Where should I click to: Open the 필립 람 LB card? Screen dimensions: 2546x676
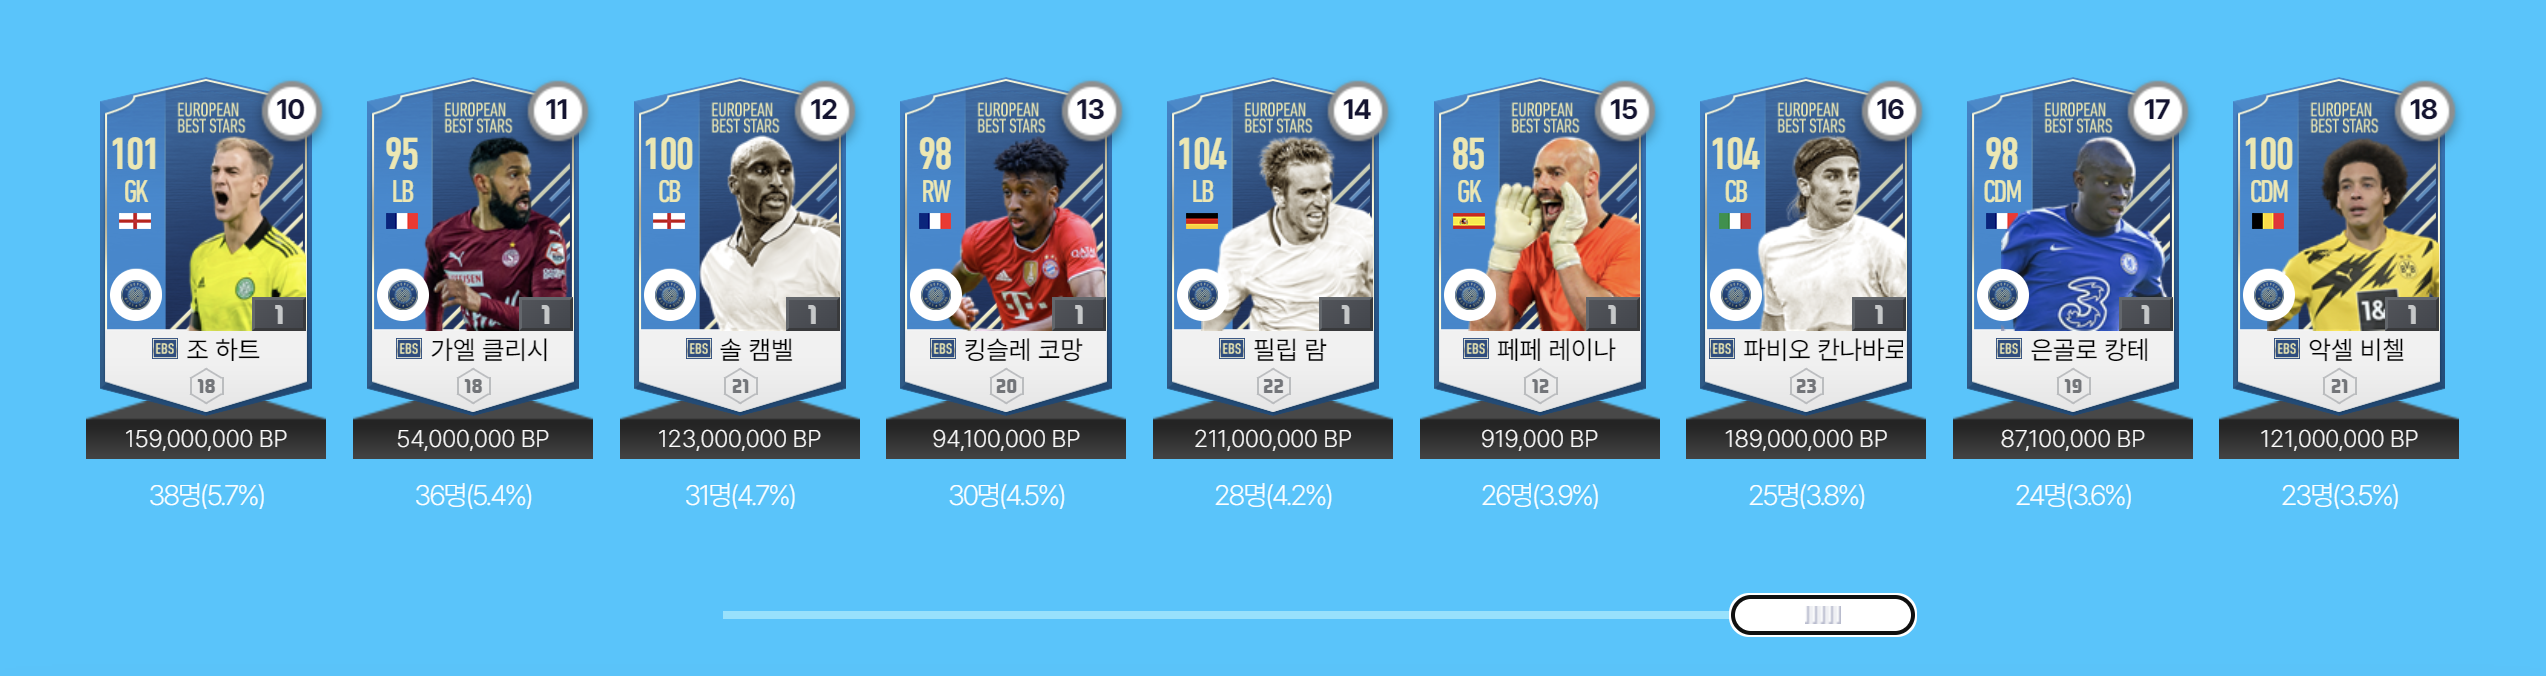click(1273, 245)
